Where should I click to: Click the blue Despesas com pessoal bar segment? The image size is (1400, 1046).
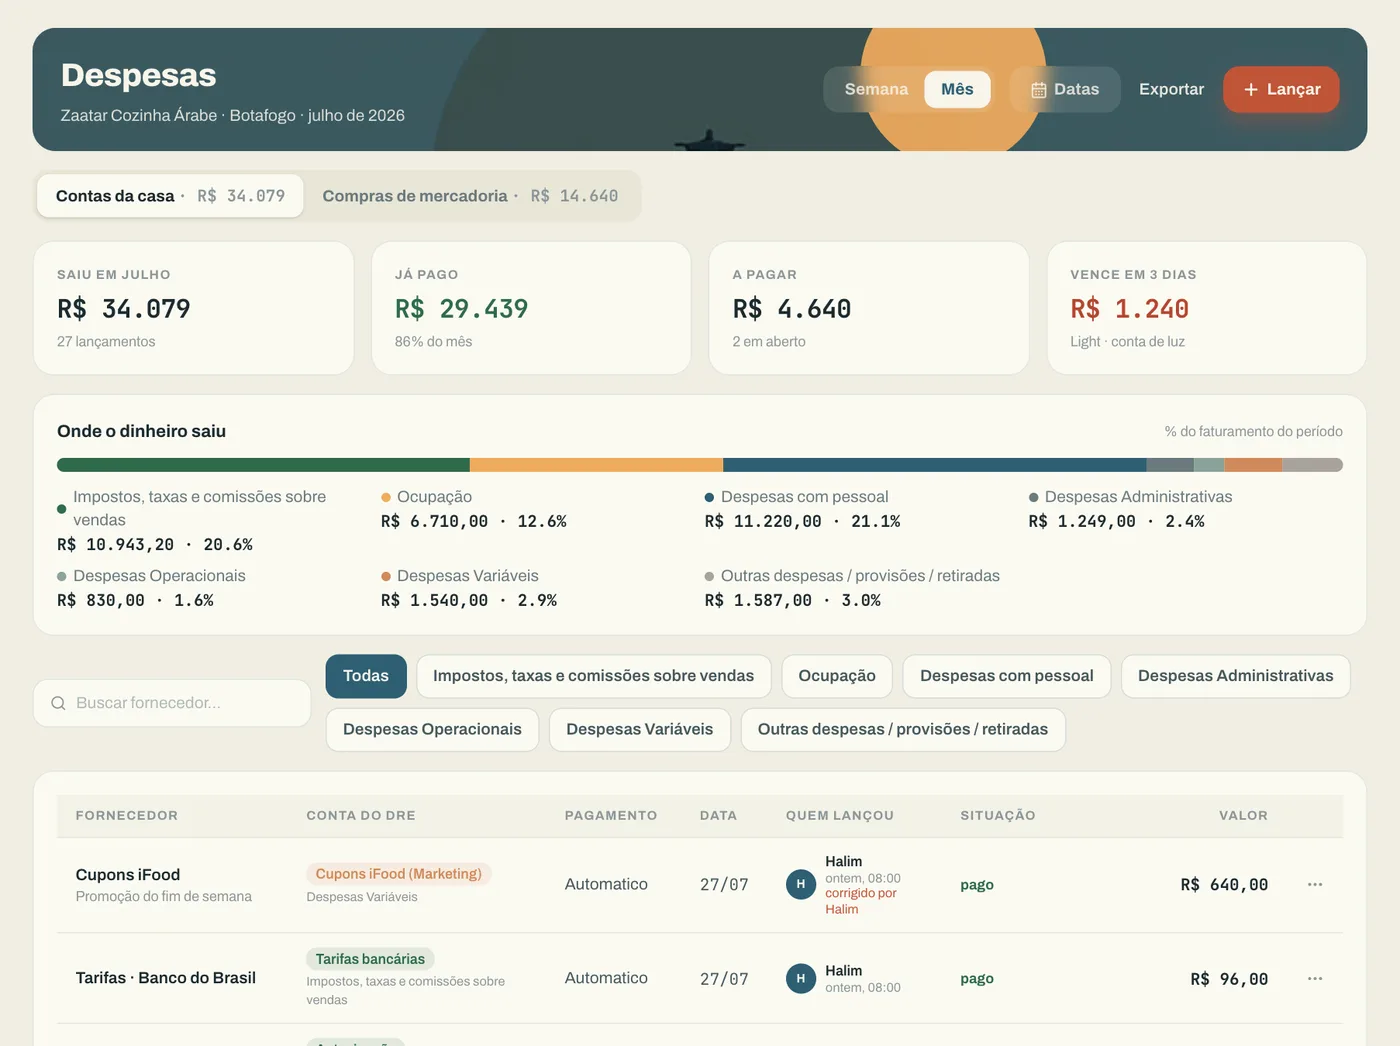coord(934,465)
